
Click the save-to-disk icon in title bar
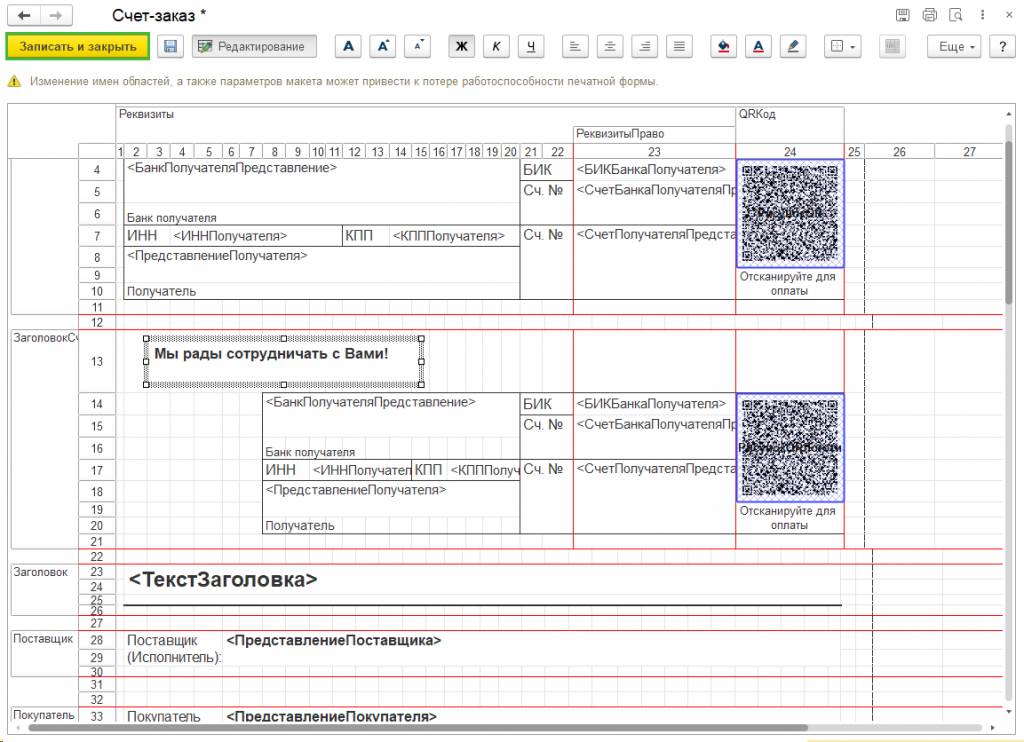pos(903,15)
